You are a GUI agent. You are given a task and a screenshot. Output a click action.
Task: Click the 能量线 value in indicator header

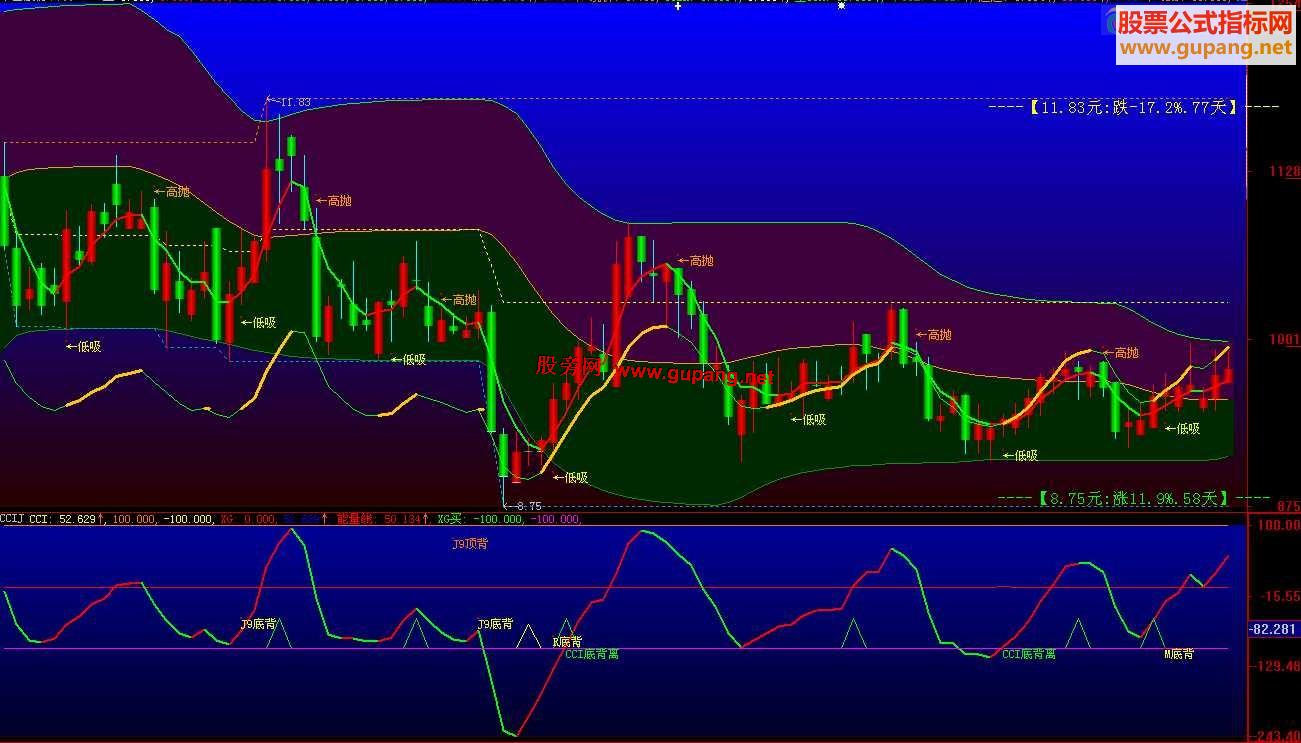[x=380, y=519]
